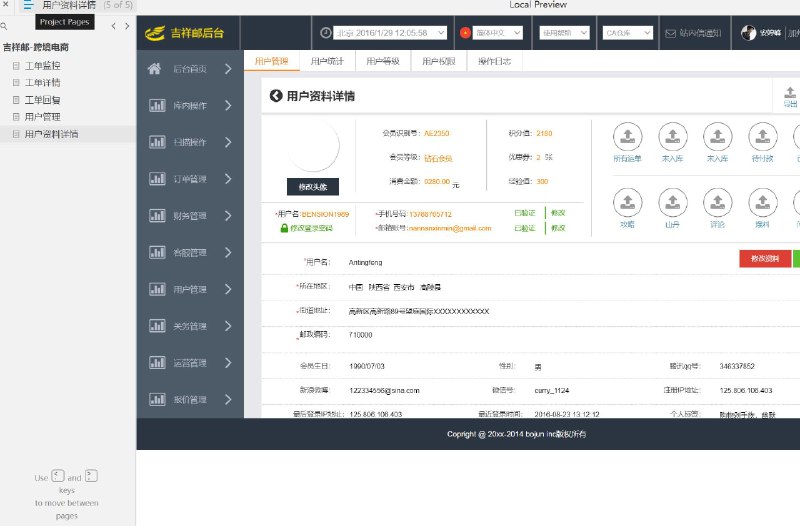This screenshot has width=800, height=526.
Task: Expand 财务管理 with its chevron
Action: 228,215
